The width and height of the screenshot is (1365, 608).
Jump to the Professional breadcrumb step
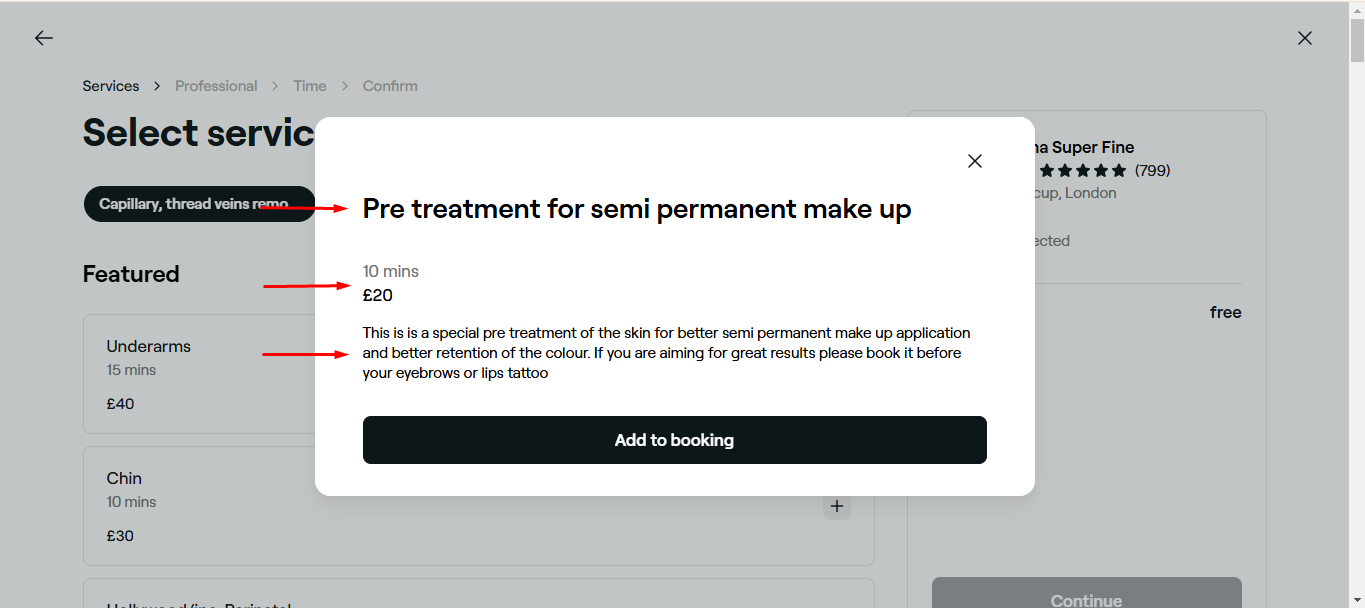click(x=216, y=86)
